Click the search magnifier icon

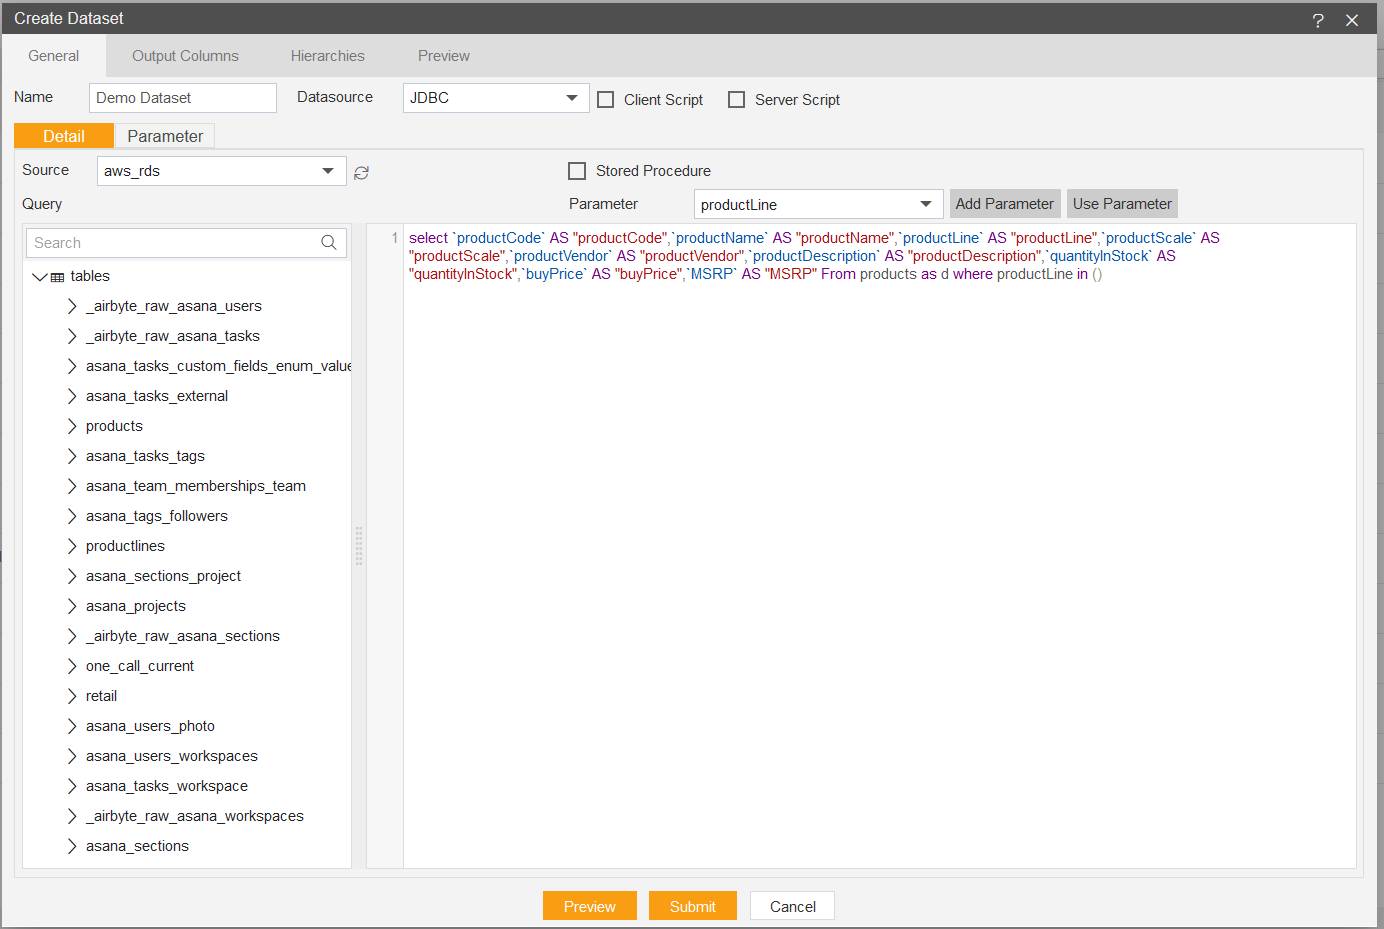(x=329, y=243)
